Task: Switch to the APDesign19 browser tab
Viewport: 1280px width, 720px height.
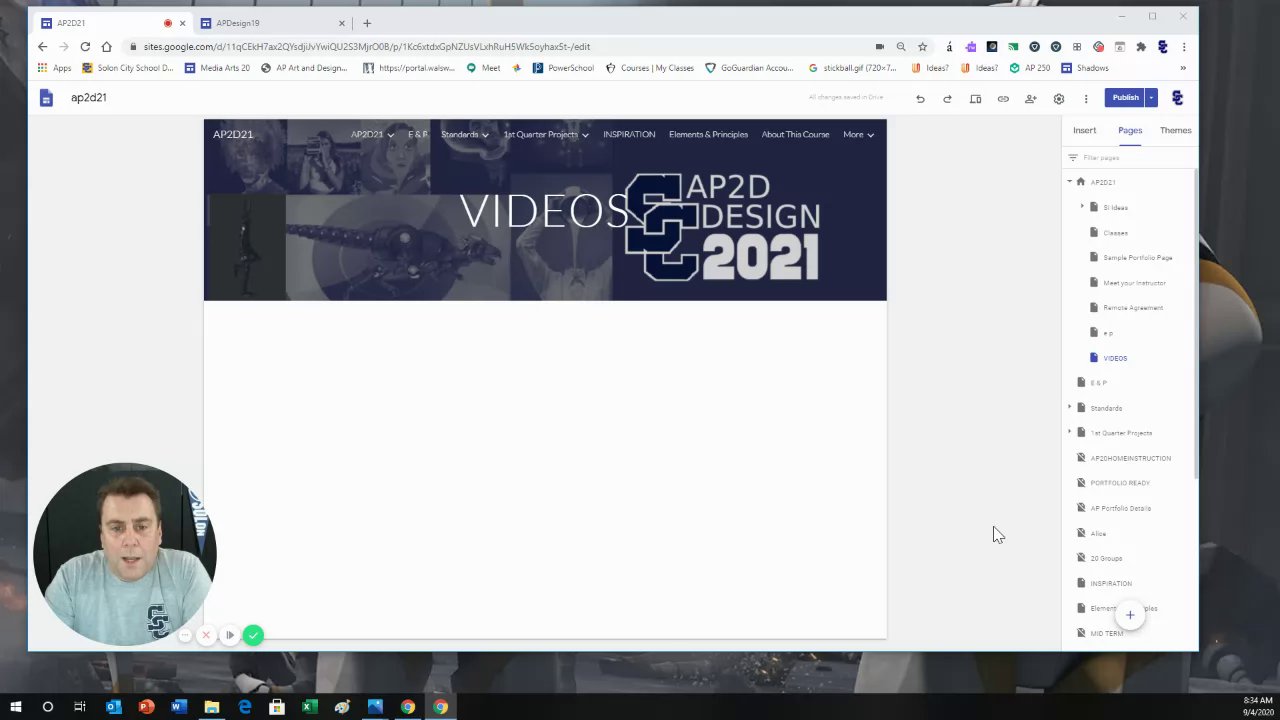Action: (x=270, y=23)
